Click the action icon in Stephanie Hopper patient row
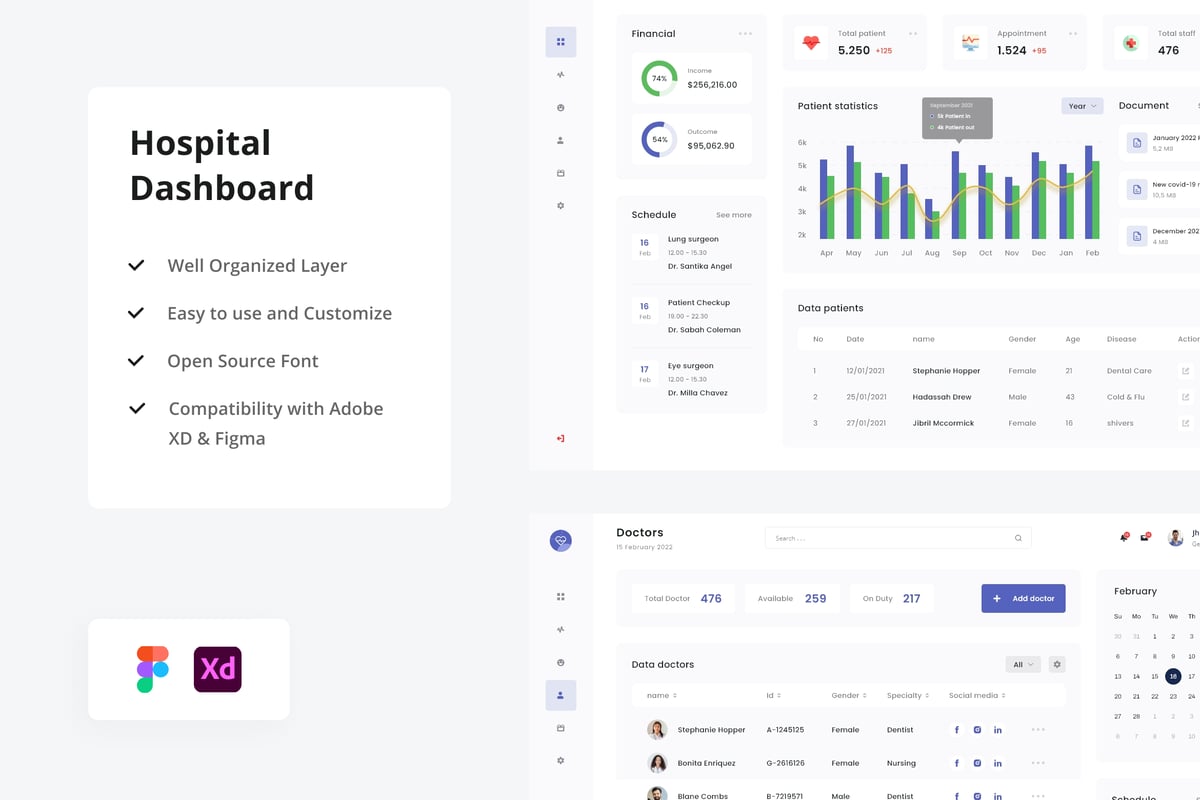The image size is (1200, 800). coord(1186,371)
